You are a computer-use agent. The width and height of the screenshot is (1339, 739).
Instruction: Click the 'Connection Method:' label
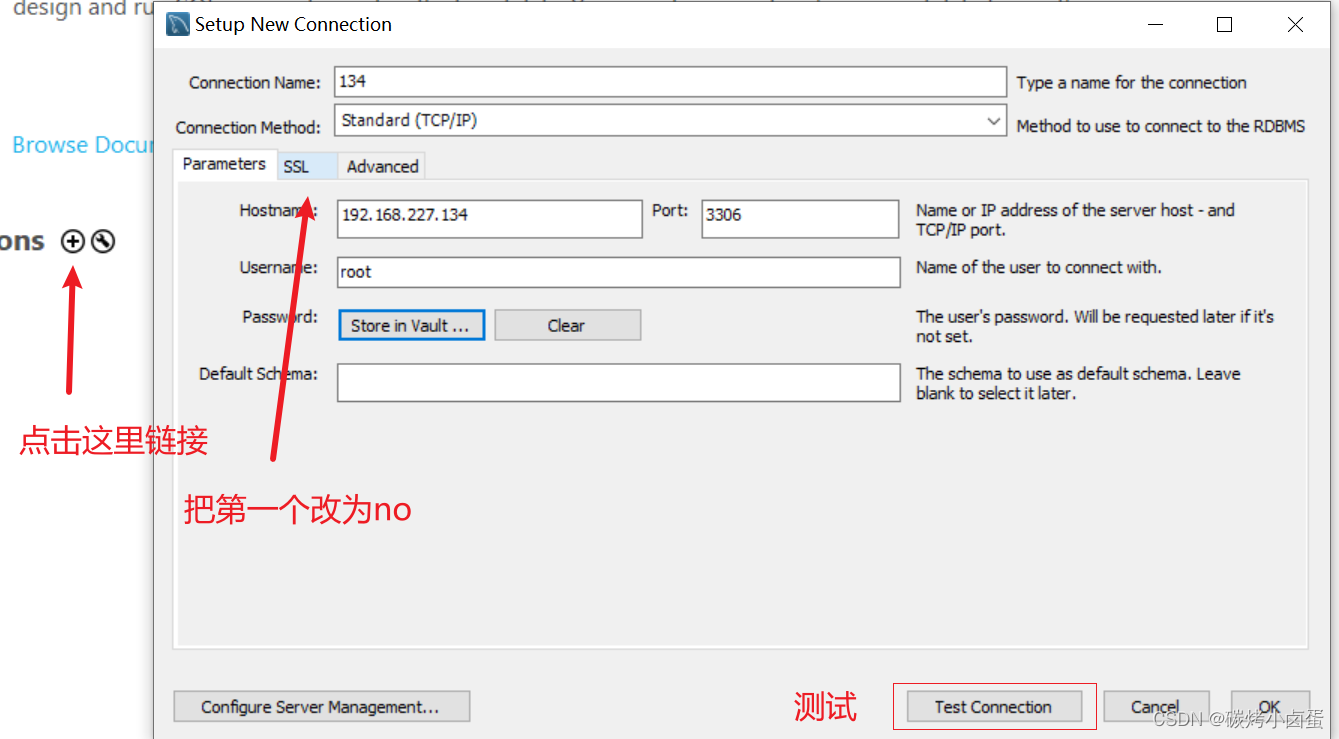tap(249, 128)
